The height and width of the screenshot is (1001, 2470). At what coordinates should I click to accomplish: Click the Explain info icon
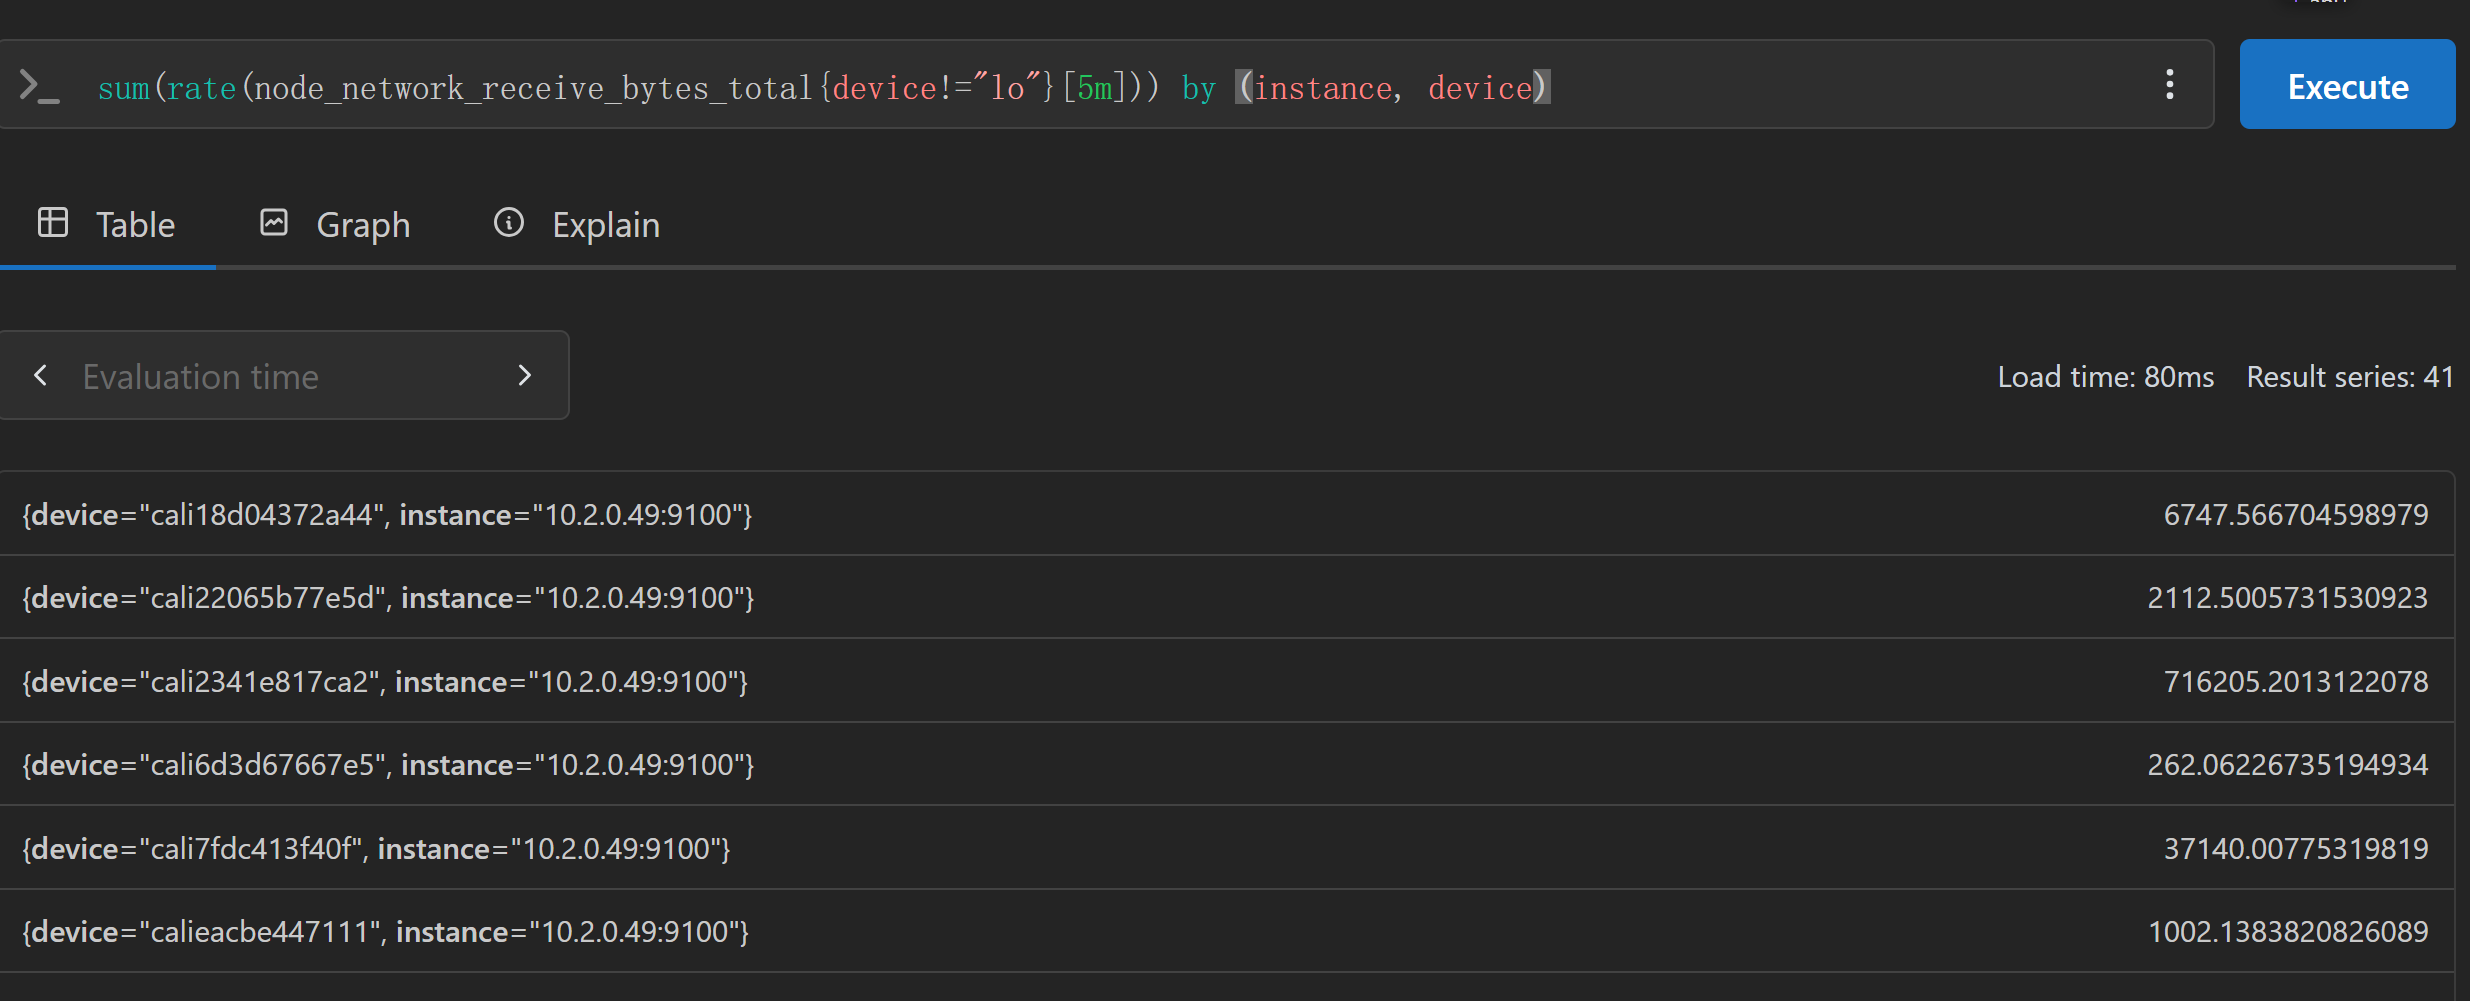click(x=509, y=222)
